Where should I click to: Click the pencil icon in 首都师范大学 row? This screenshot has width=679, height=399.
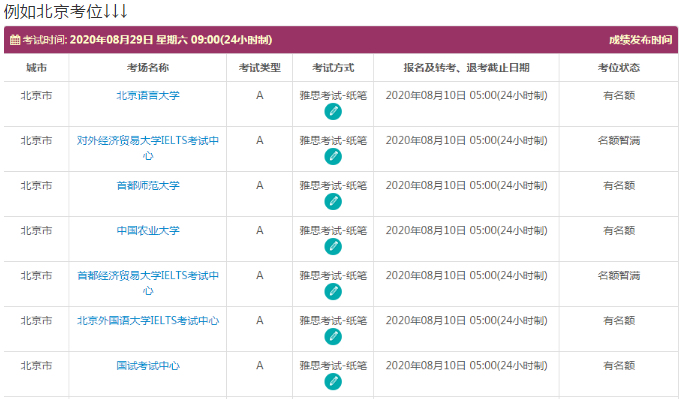(x=333, y=202)
